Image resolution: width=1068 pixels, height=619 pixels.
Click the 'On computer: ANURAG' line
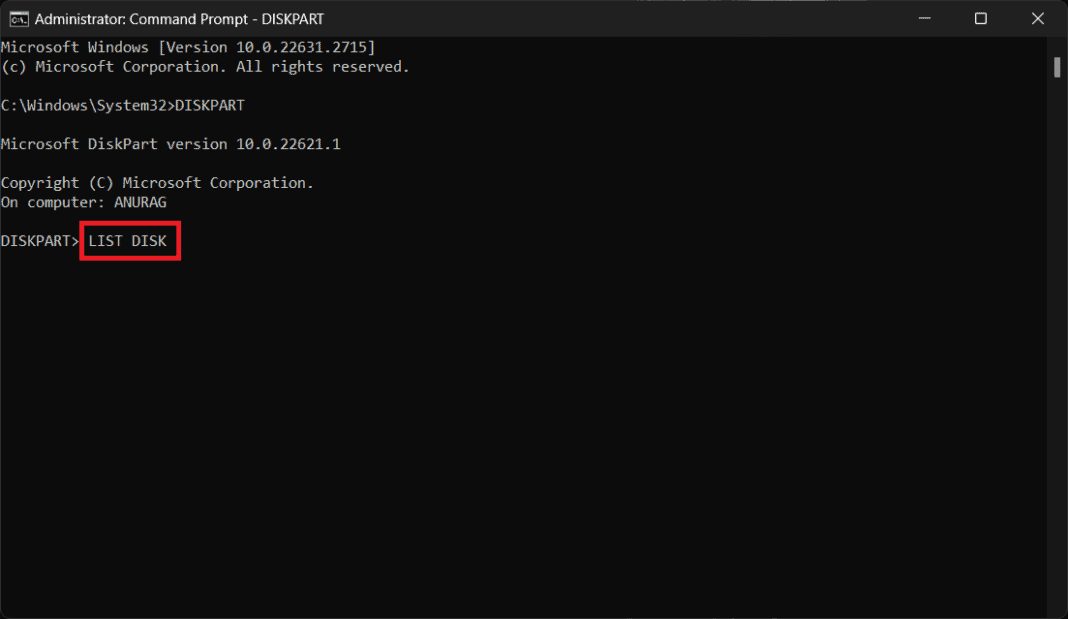coord(84,202)
